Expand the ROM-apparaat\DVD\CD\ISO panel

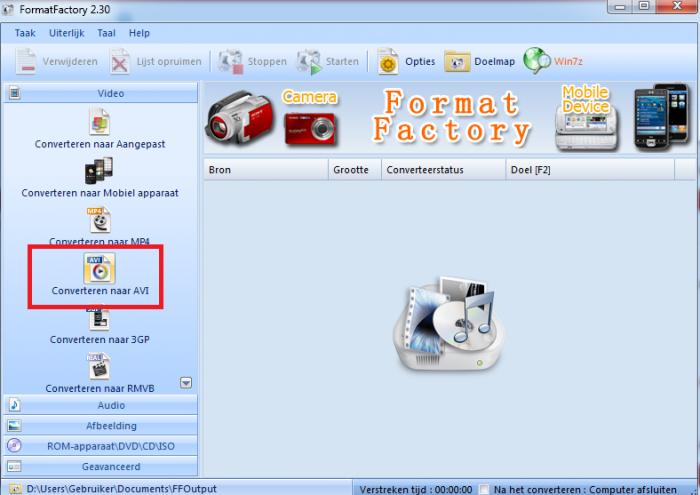click(100, 446)
